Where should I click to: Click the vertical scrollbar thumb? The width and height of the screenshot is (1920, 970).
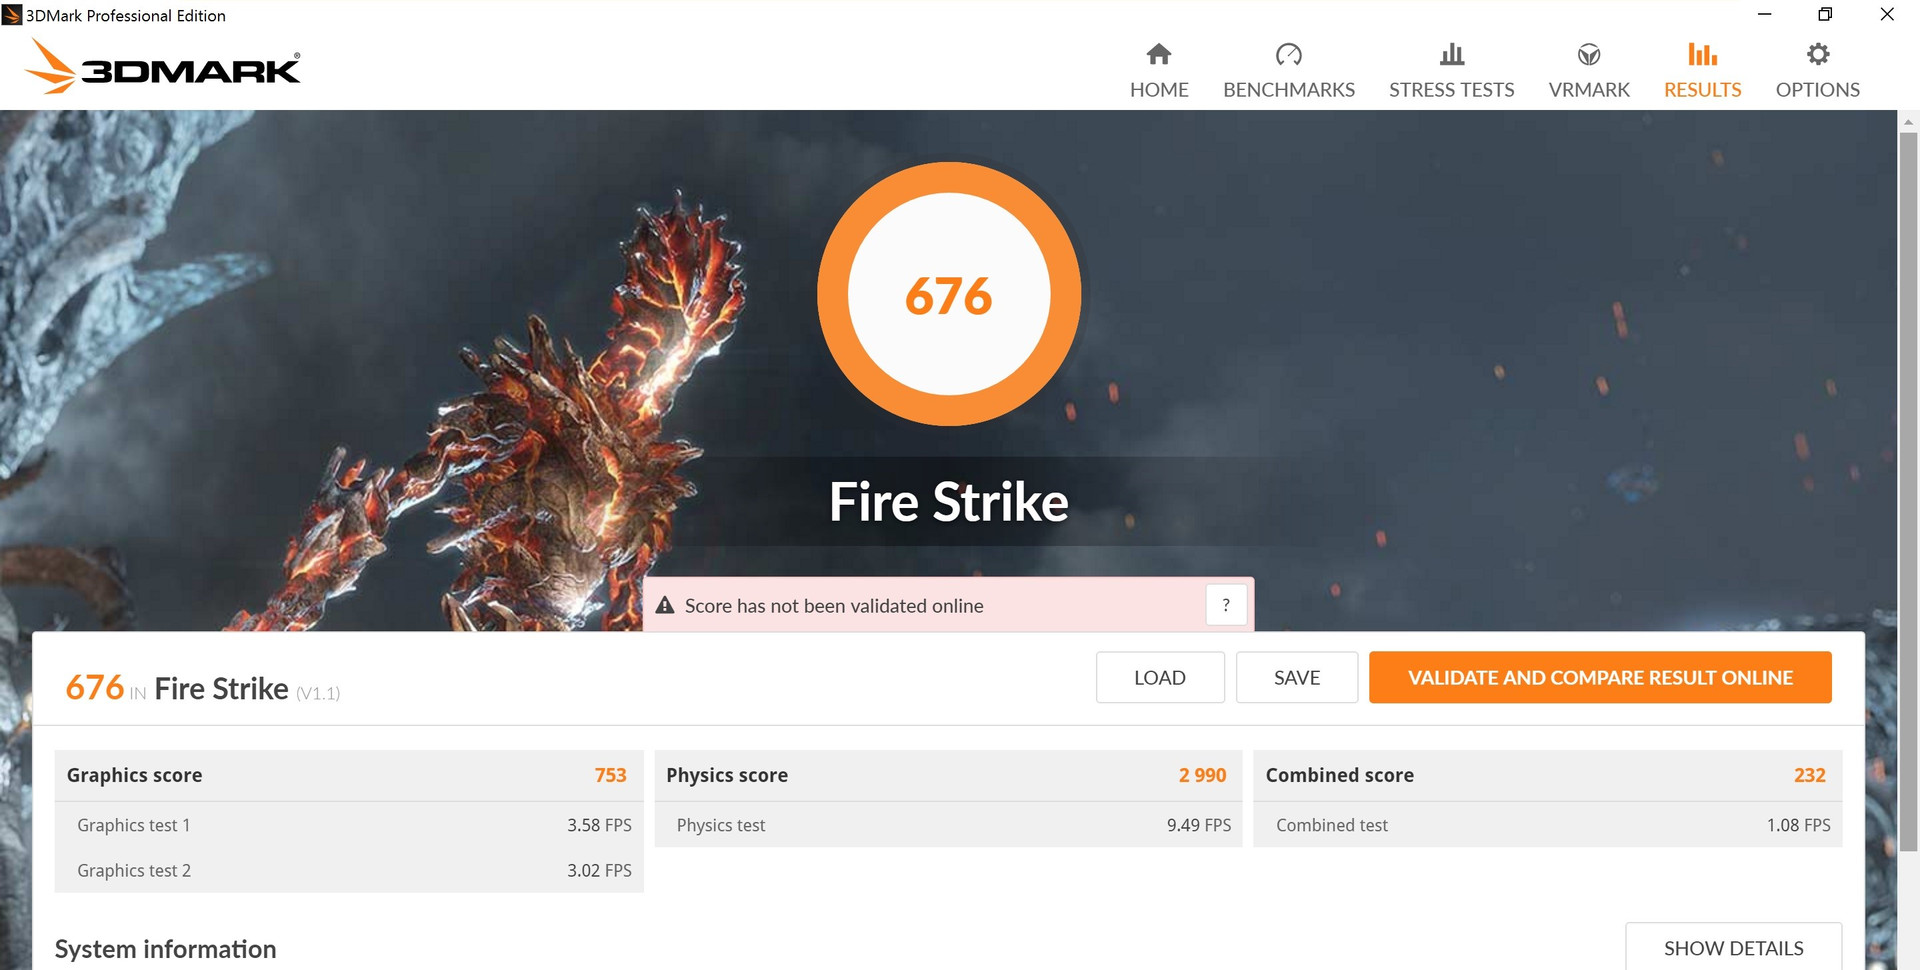click(1908, 490)
